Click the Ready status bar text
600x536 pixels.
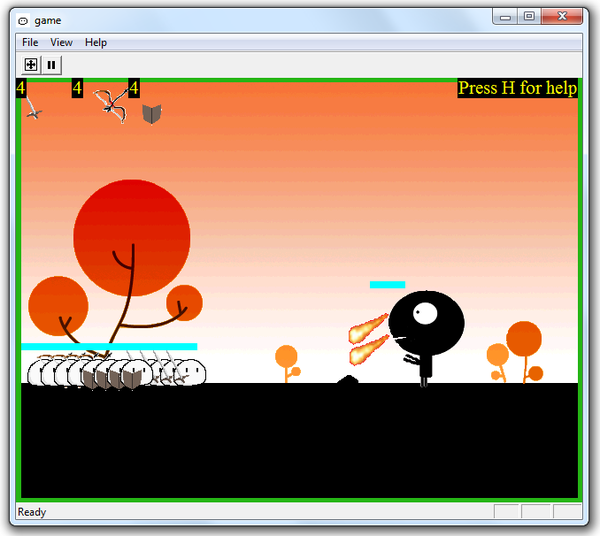click(x=32, y=512)
